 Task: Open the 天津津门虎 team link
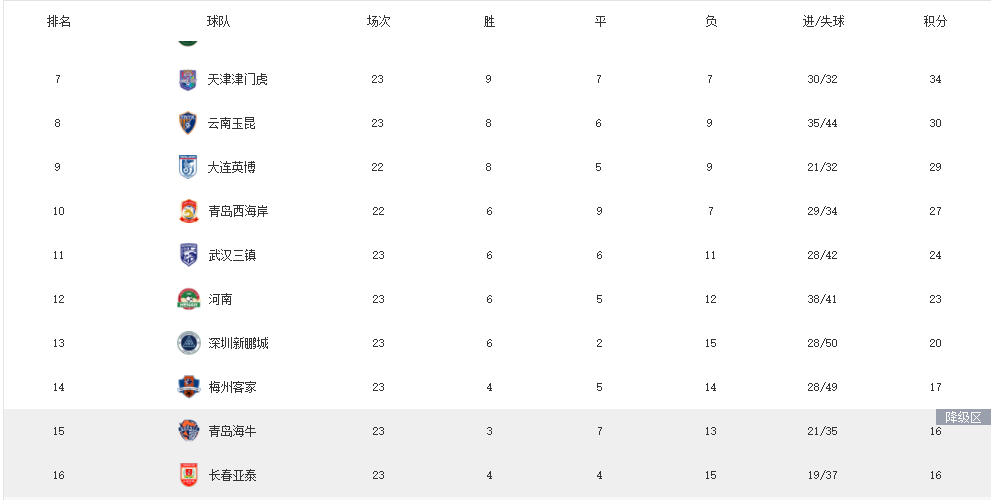pyautogui.click(x=237, y=80)
